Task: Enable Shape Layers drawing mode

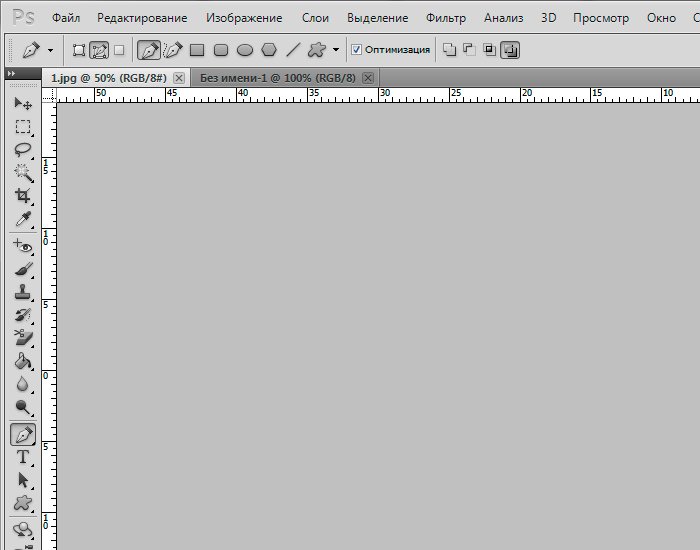Action: pos(79,49)
